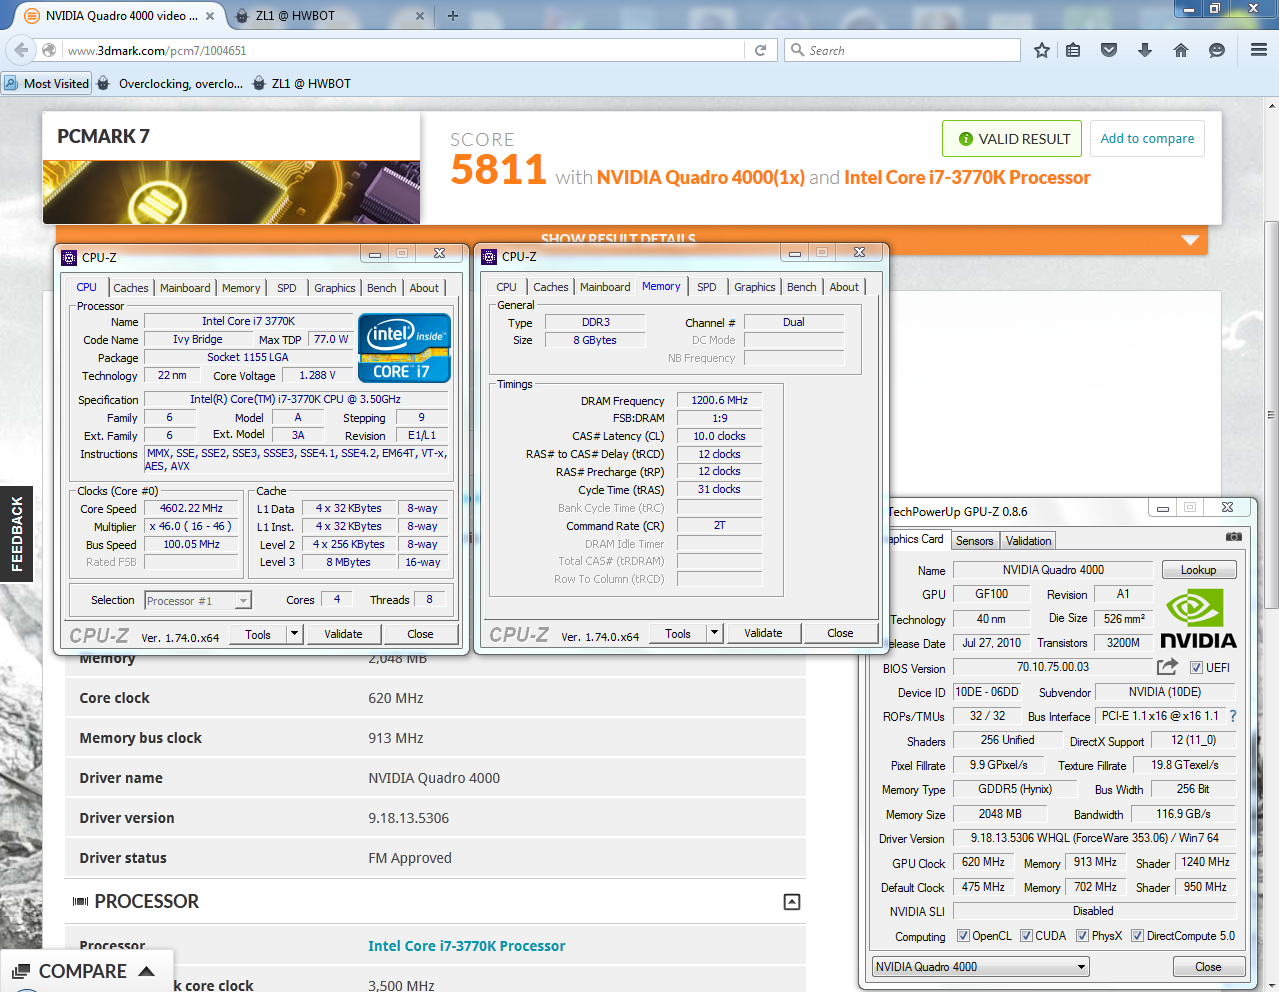The height and width of the screenshot is (992, 1279).
Task: Open Bench tab in left CPU-Z window
Action: point(382,288)
